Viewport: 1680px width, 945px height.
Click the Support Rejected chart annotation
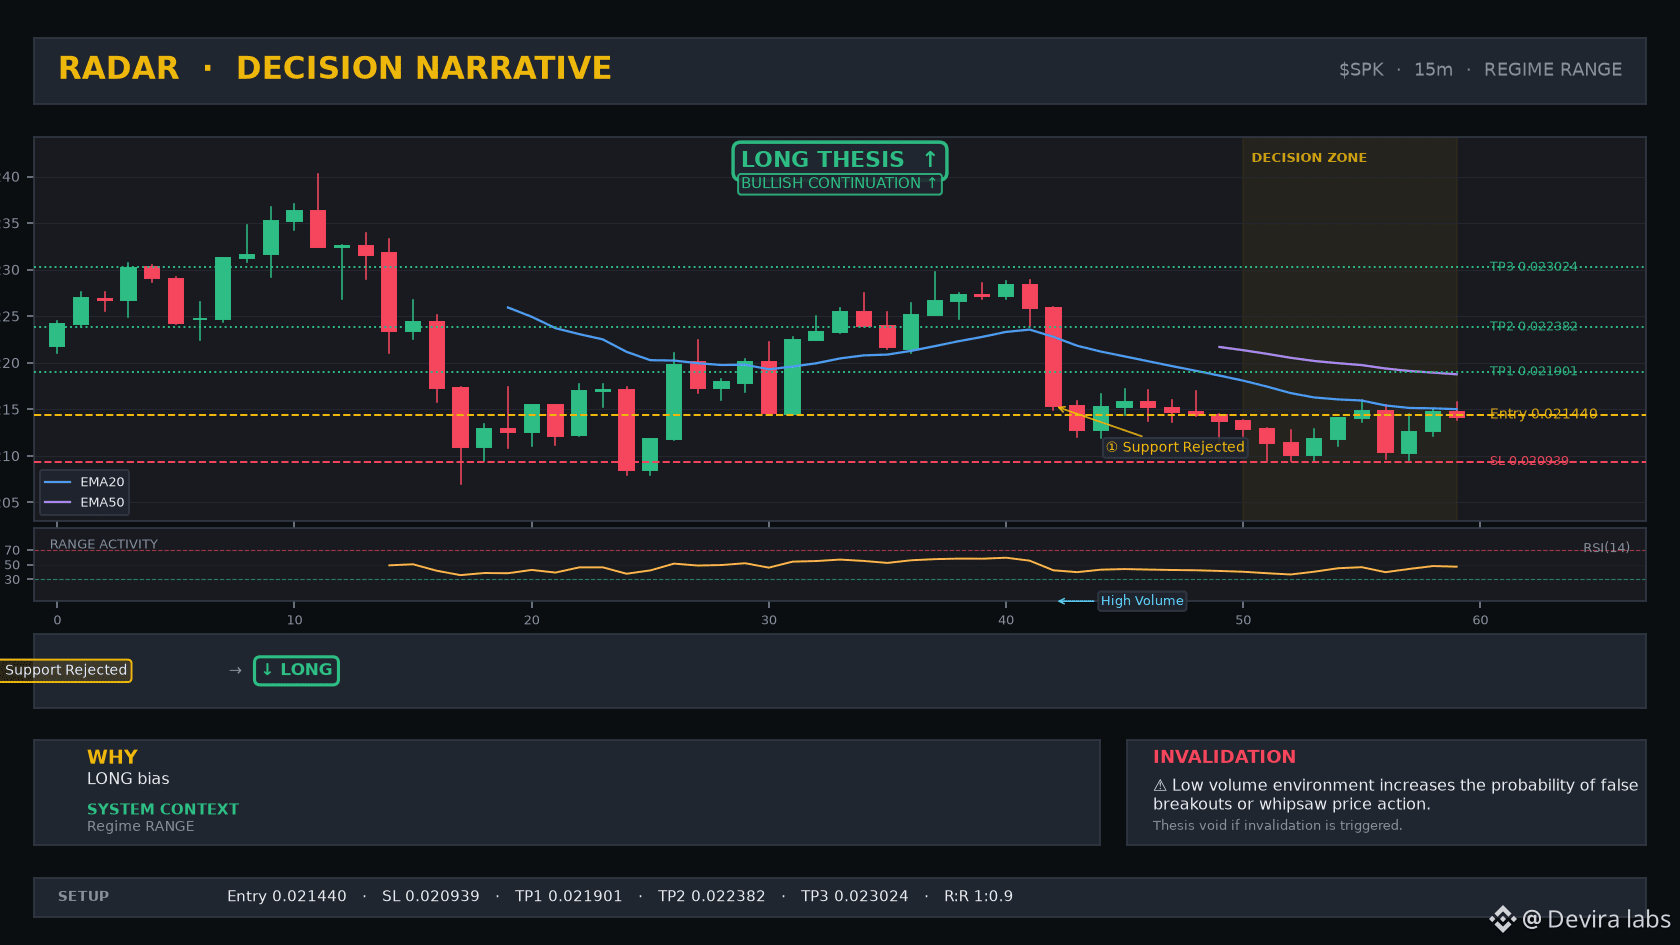[1175, 447]
